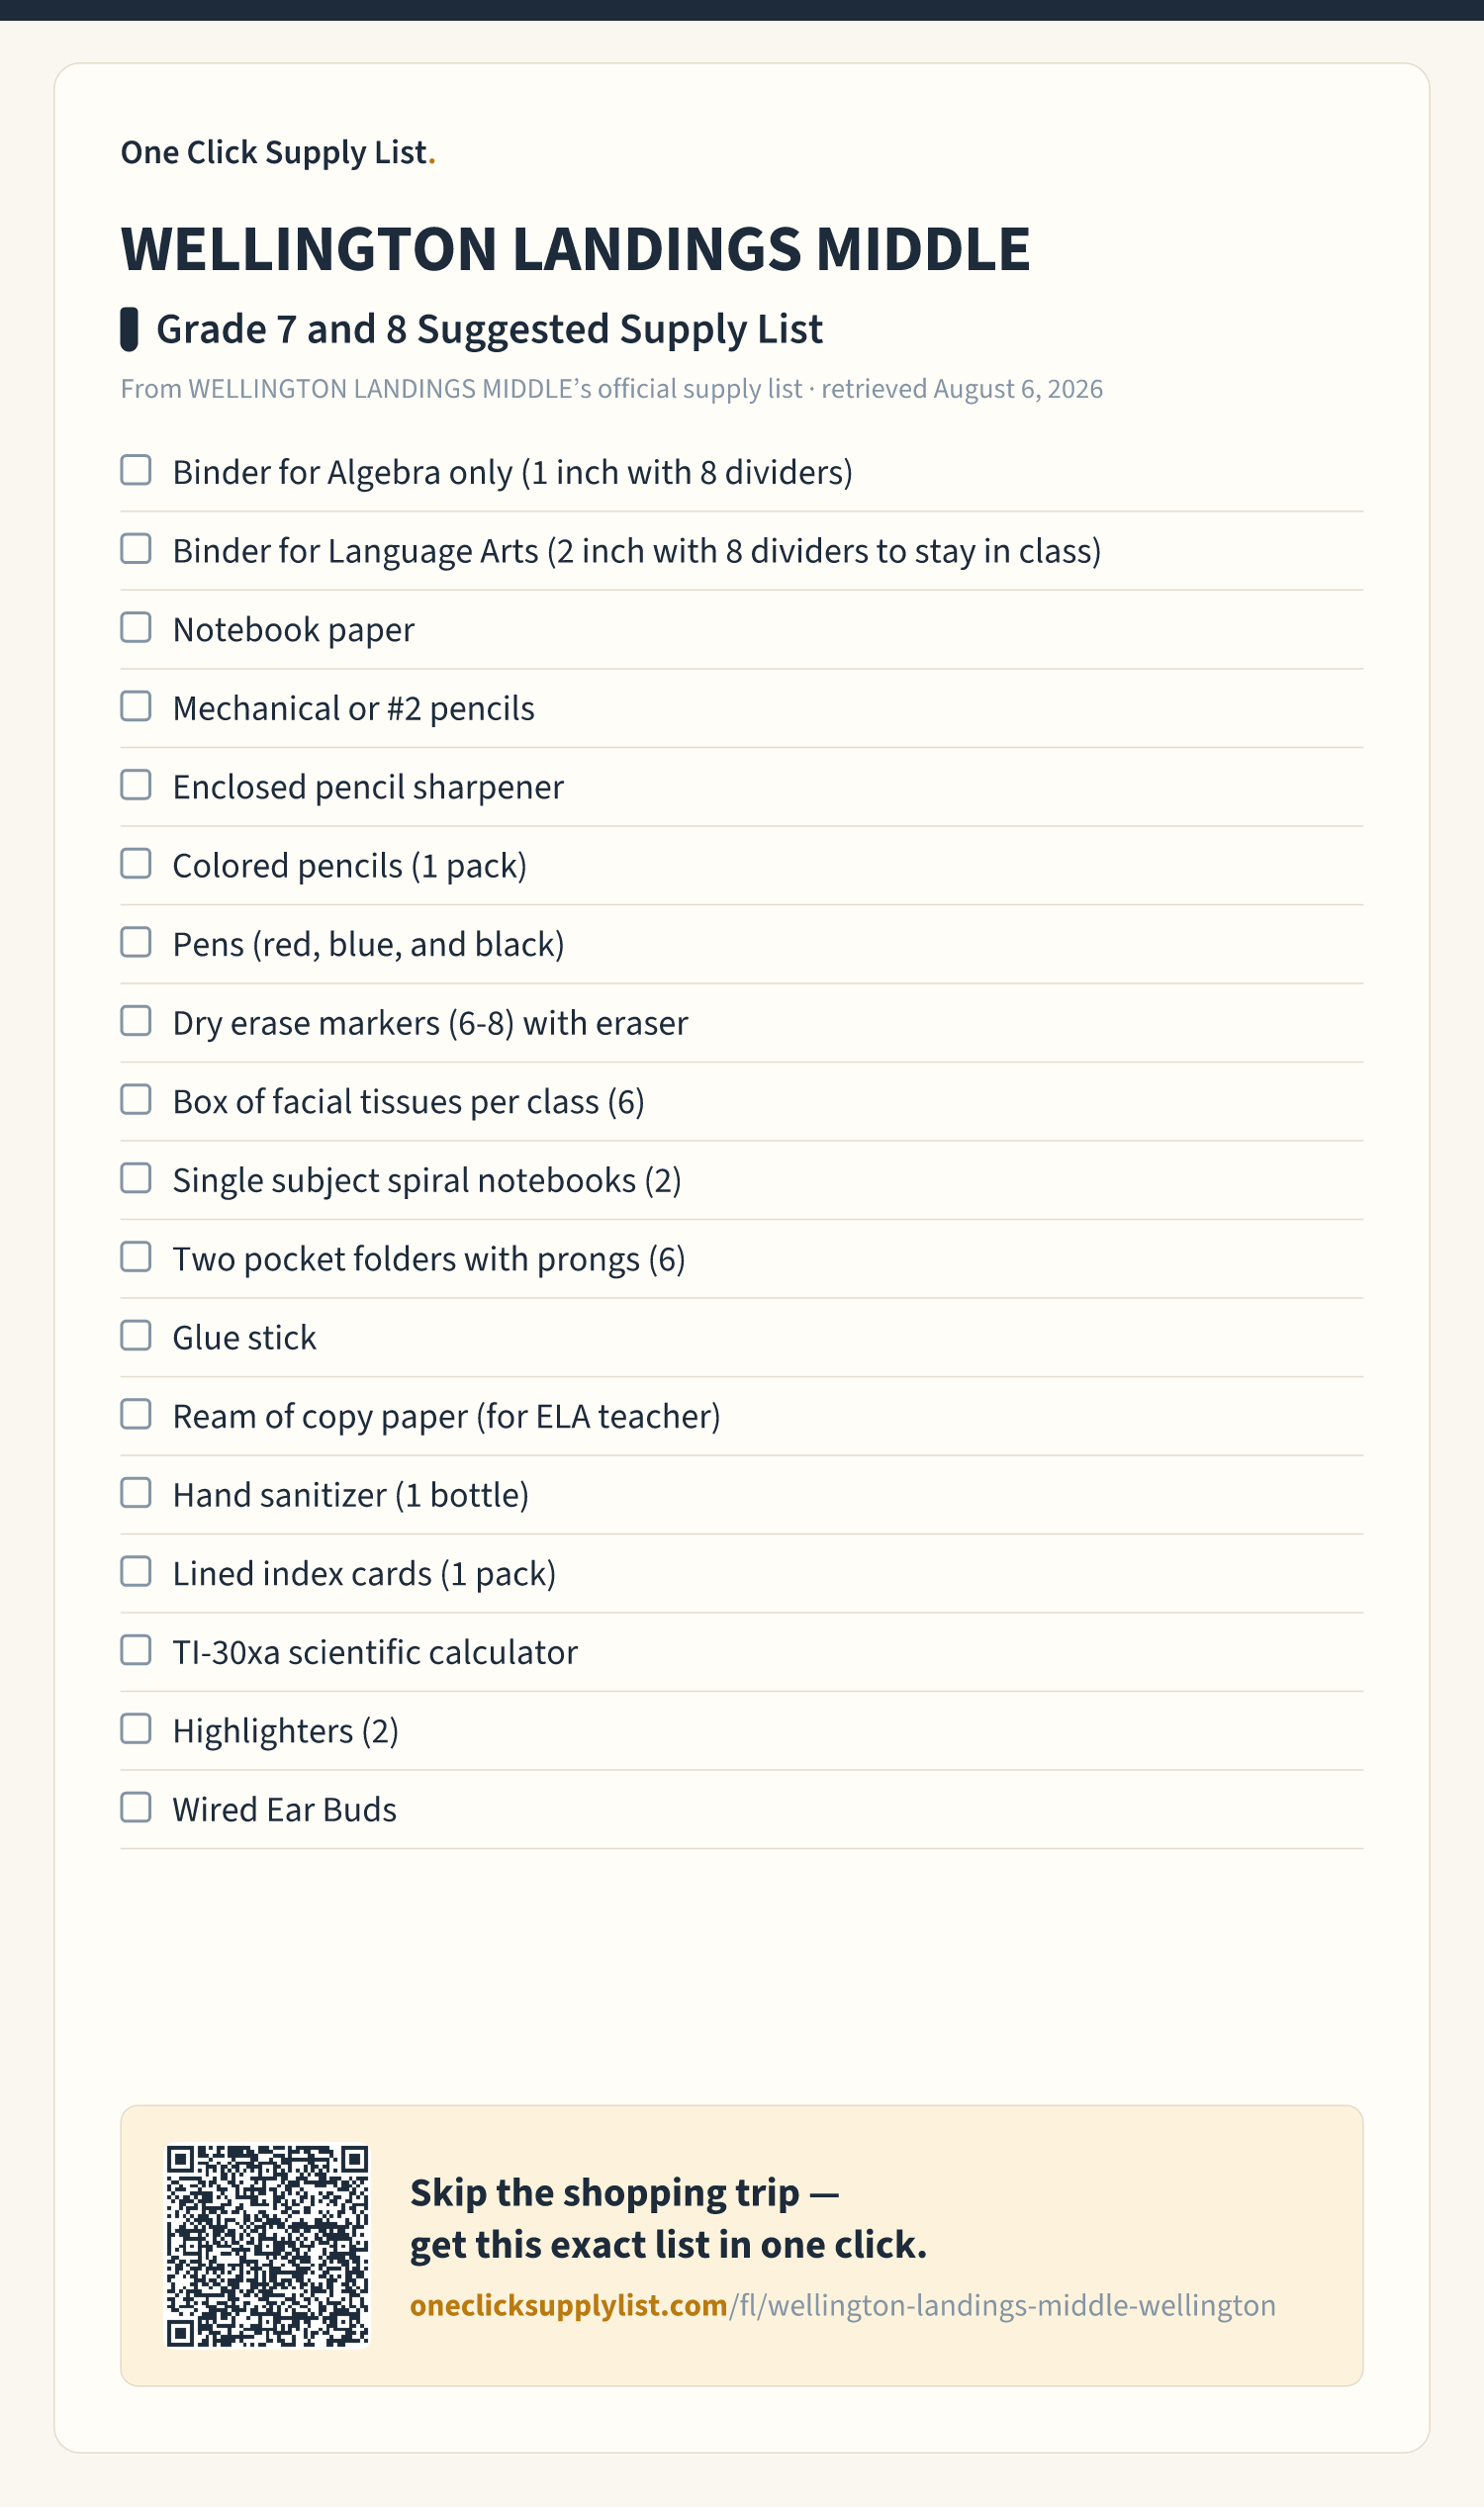Viewport: 1484px width, 2507px height.
Task: Tick the Enclosed pencil sharpener box
Action: click(x=136, y=785)
